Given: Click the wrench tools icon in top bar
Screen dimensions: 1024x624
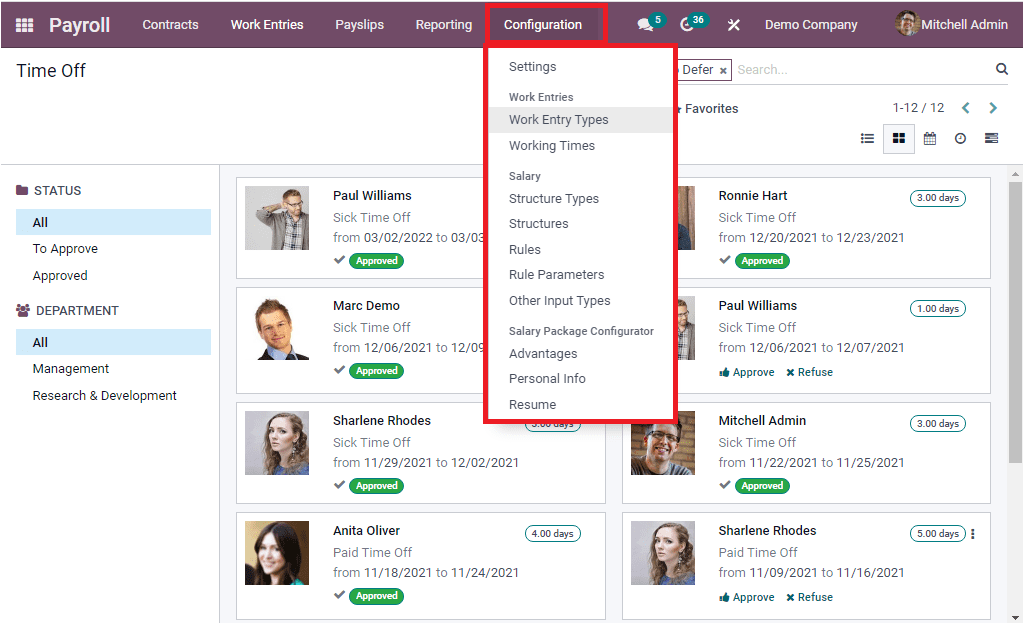Looking at the screenshot, I should tap(733, 24).
